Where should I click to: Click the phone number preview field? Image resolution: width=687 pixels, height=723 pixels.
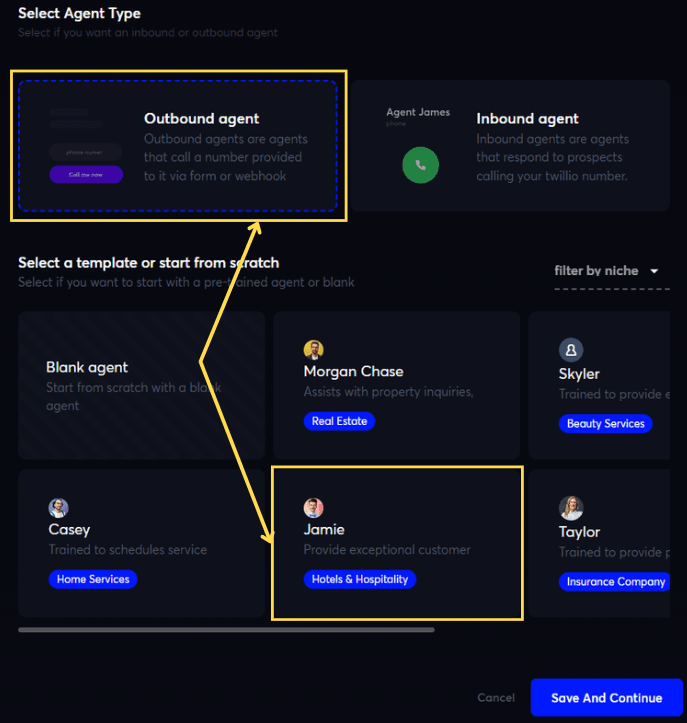(86, 152)
